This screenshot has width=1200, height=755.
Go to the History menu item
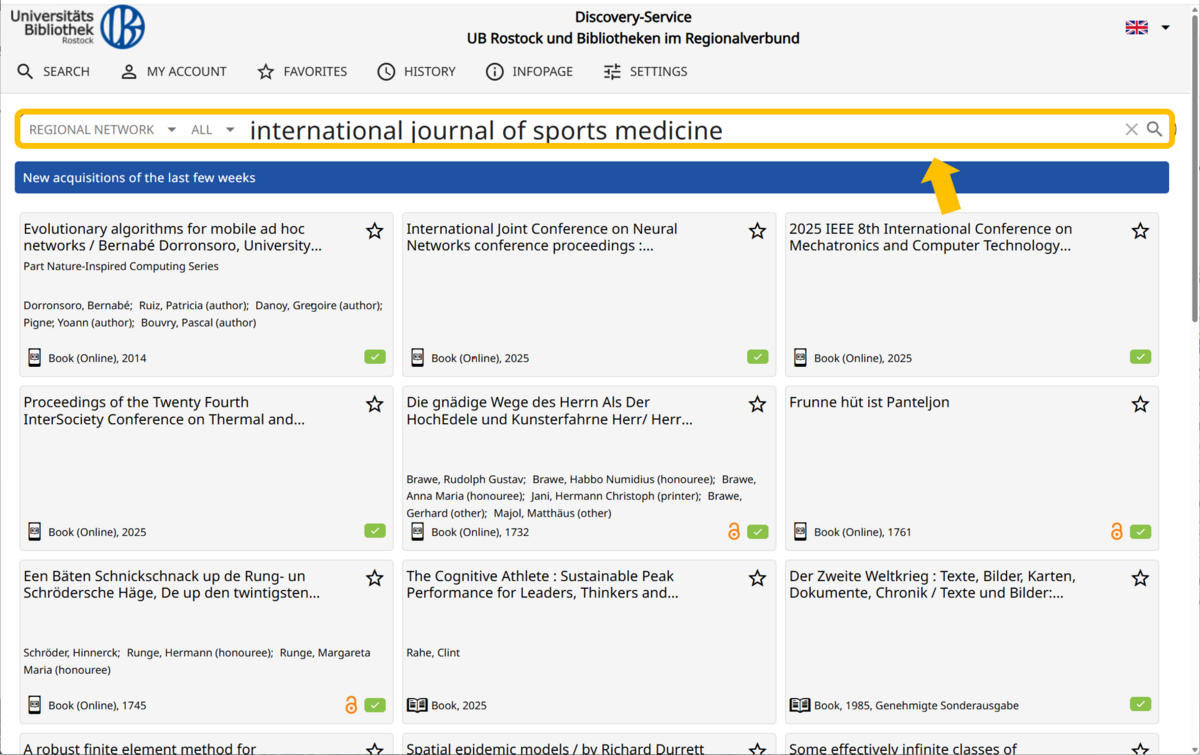click(x=416, y=72)
